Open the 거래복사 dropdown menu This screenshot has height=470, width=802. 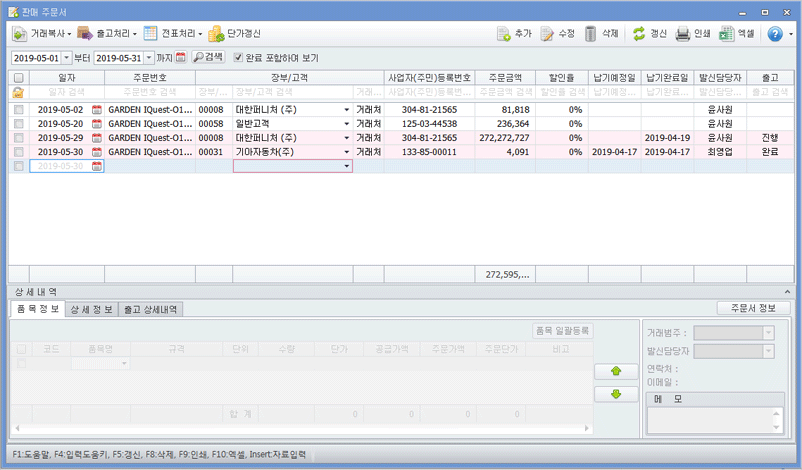coord(40,33)
